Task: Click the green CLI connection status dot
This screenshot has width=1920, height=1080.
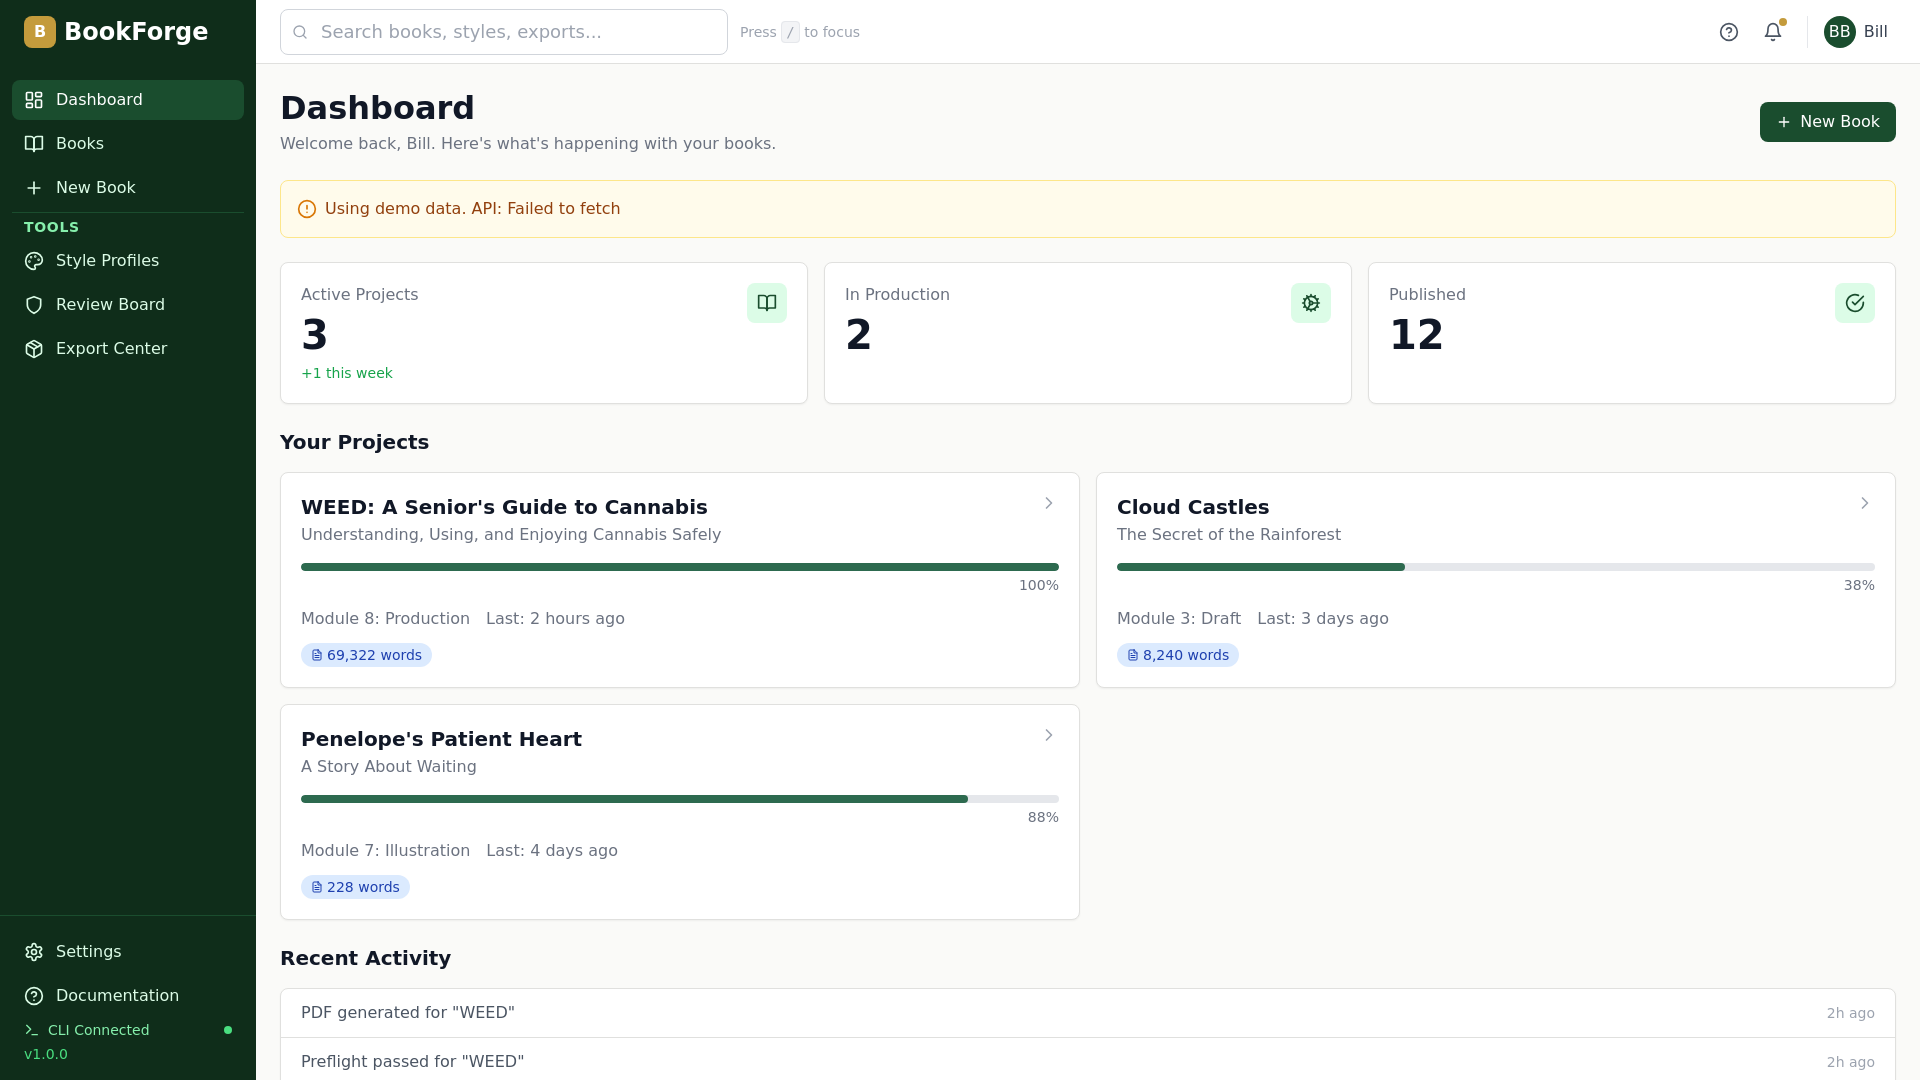Action: tap(228, 1030)
